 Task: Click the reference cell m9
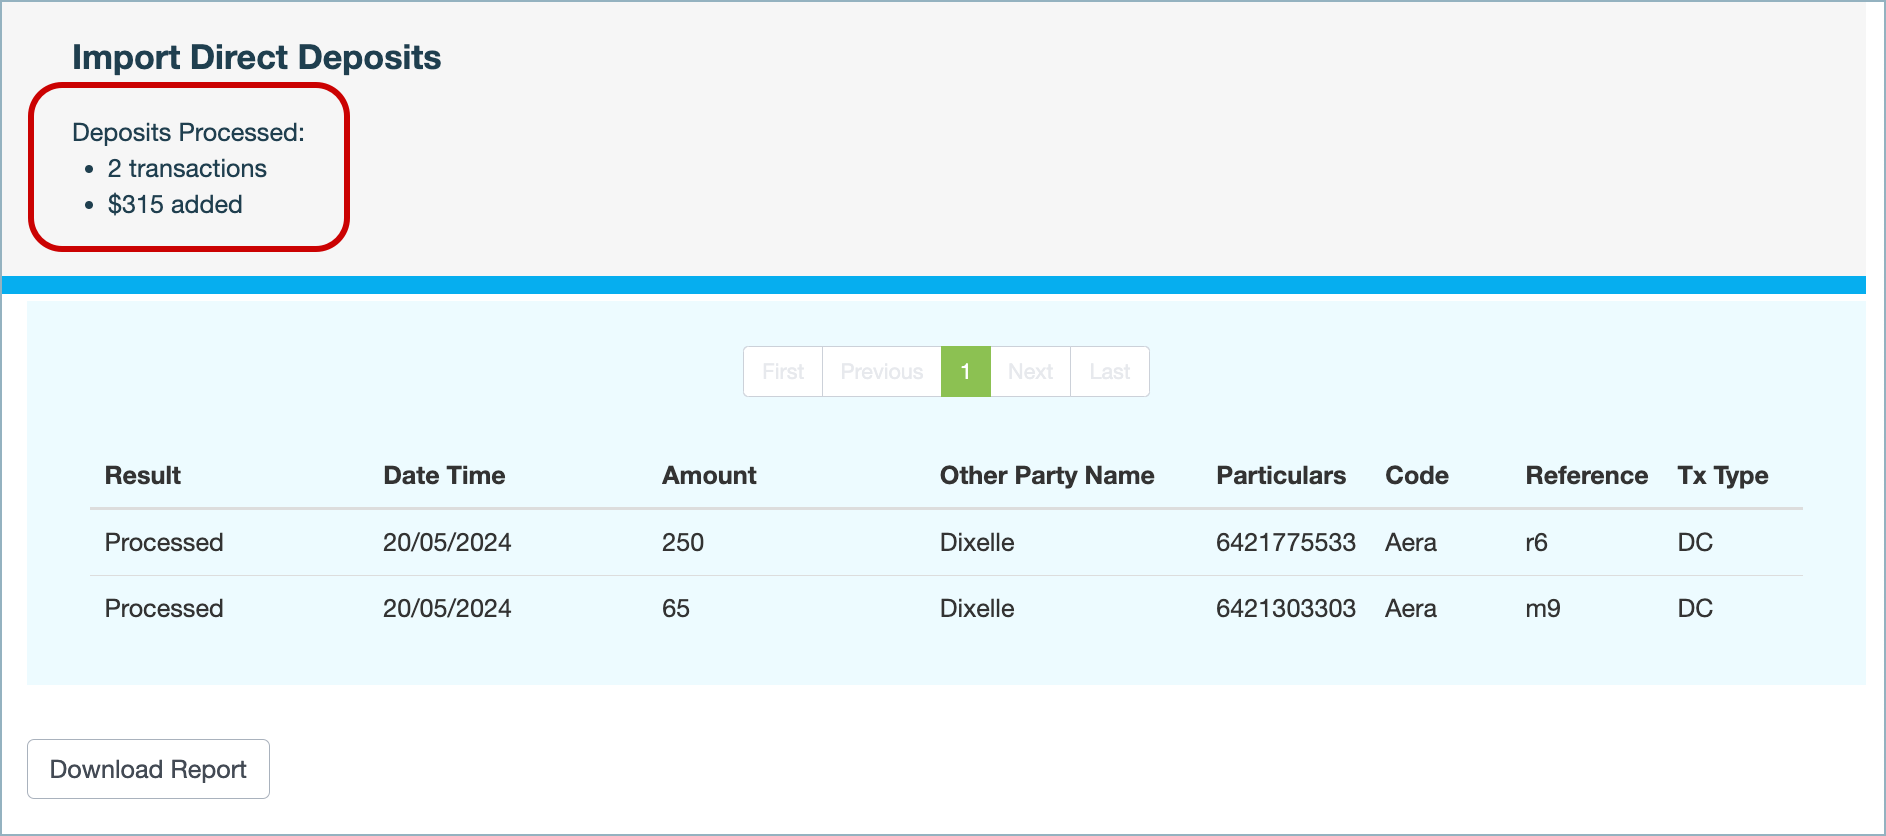pos(1542,609)
